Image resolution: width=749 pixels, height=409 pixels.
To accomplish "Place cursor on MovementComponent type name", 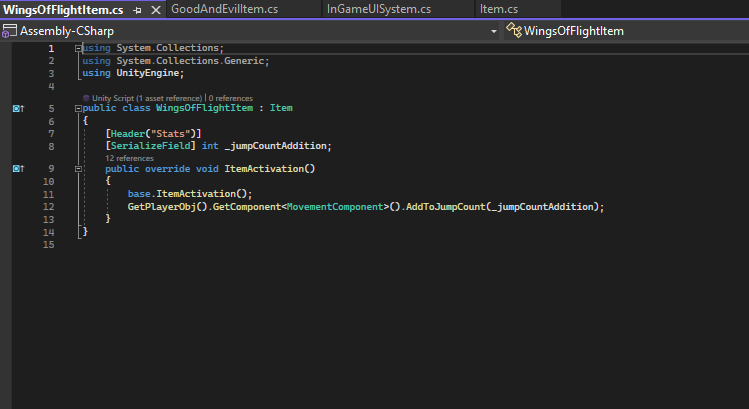I will [335, 206].
